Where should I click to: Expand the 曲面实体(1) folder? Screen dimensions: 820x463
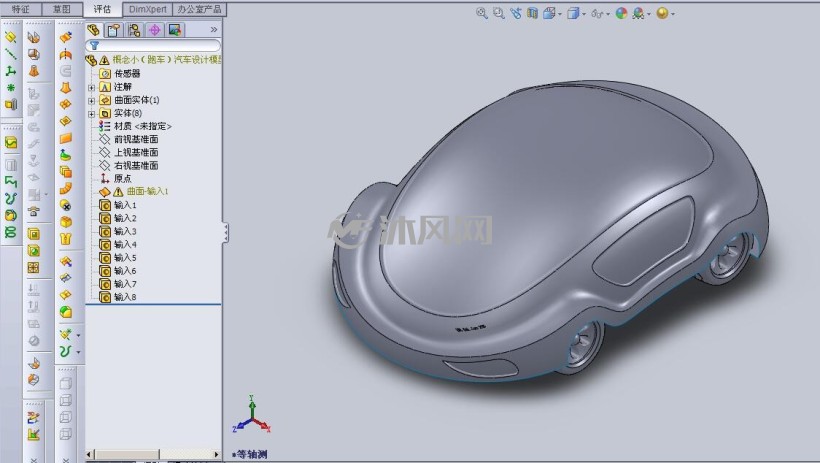coord(92,100)
